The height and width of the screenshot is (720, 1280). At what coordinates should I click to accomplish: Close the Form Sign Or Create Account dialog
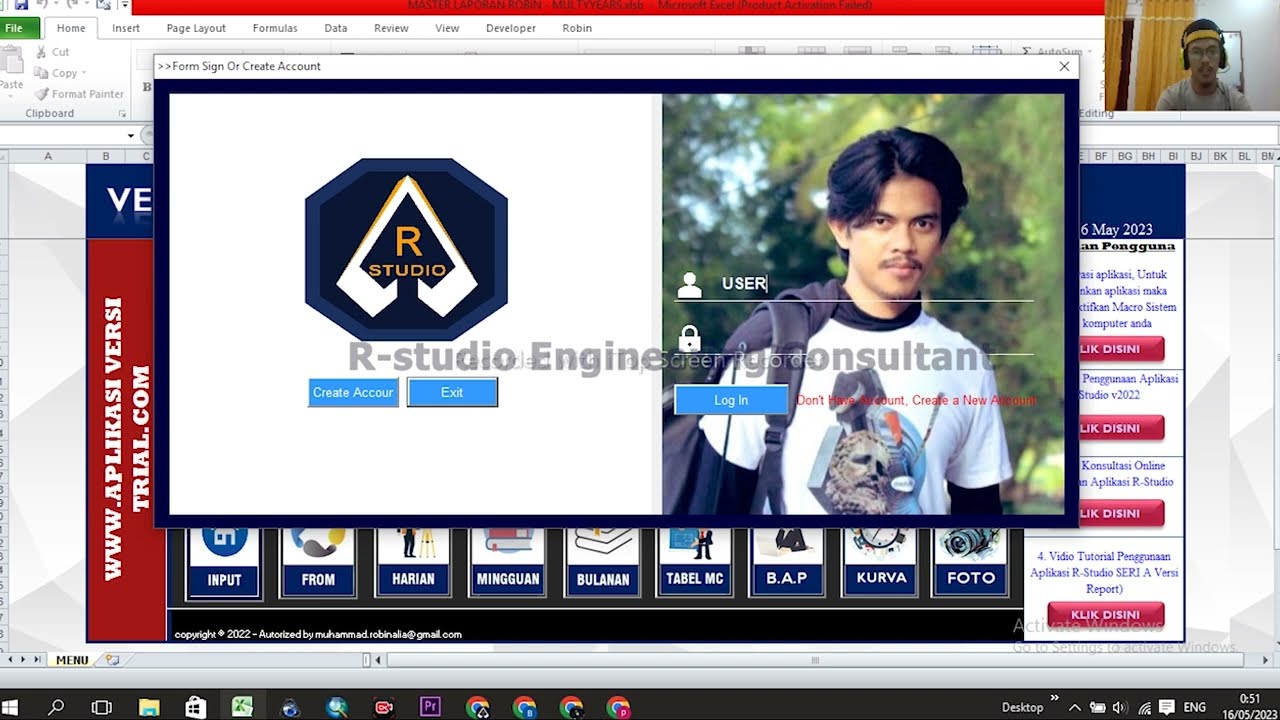1064,66
